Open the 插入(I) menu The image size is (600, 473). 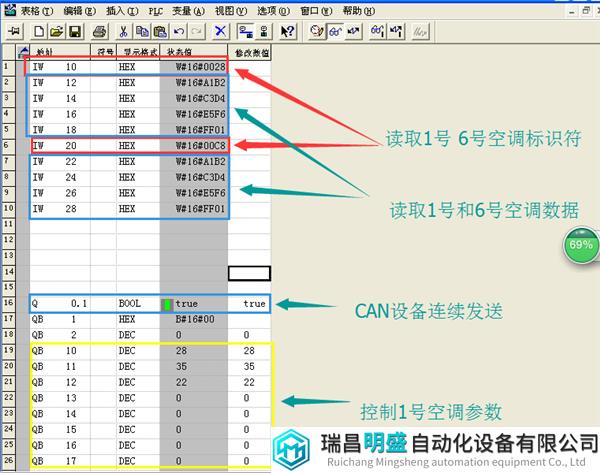click(x=122, y=11)
